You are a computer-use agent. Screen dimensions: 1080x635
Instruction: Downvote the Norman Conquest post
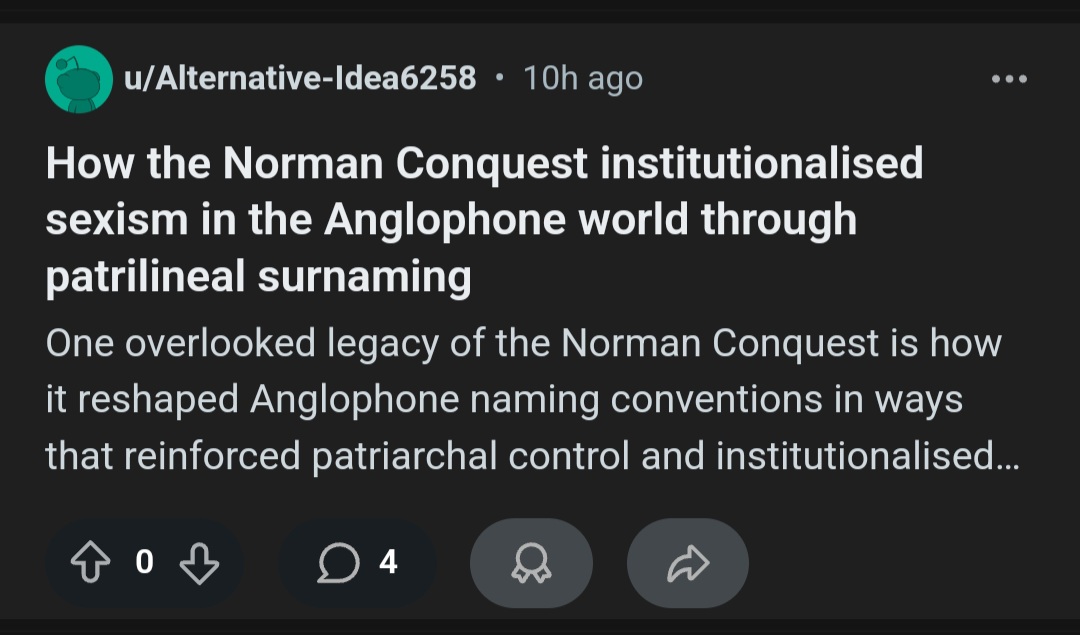[x=198, y=563]
